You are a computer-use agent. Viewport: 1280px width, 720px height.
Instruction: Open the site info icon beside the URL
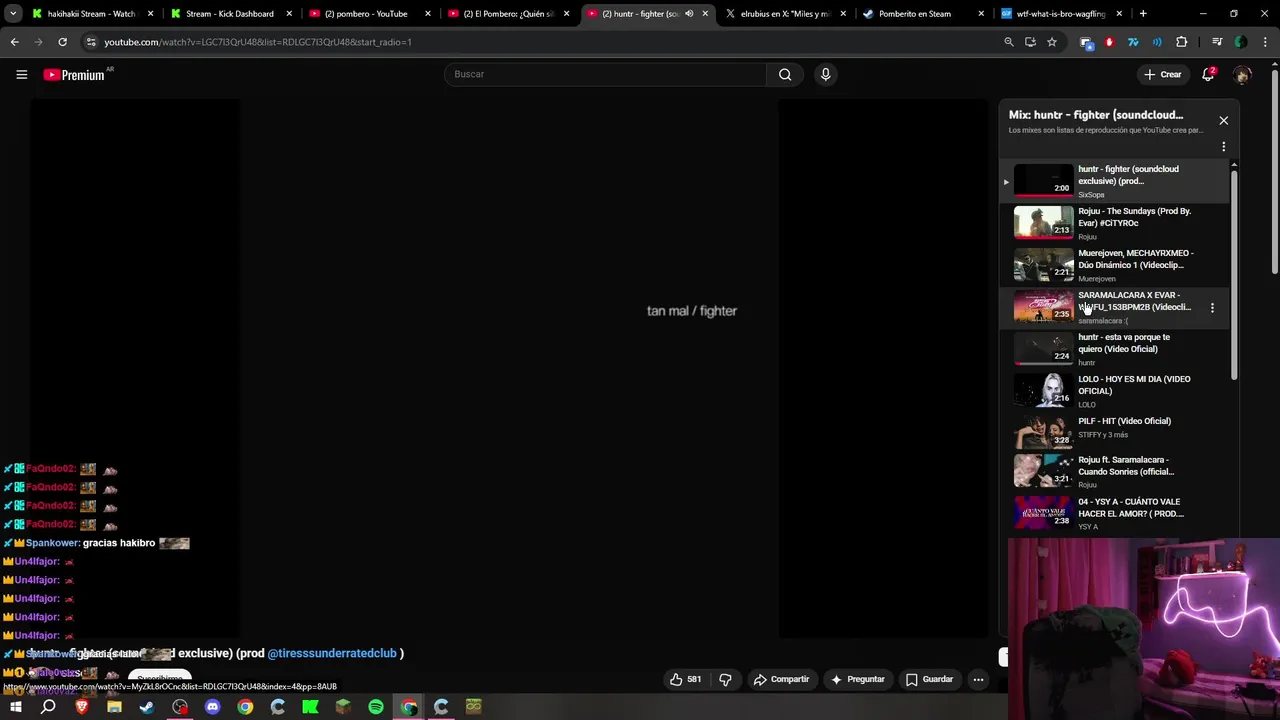(x=91, y=42)
